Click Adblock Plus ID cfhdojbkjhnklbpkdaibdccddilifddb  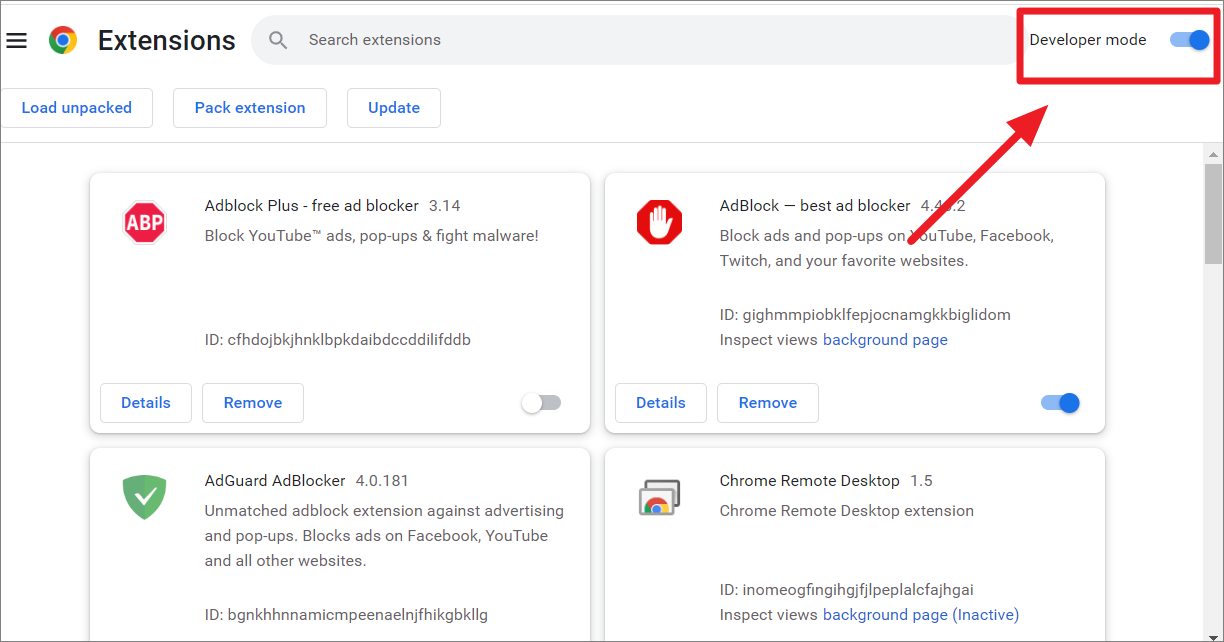tap(338, 340)
